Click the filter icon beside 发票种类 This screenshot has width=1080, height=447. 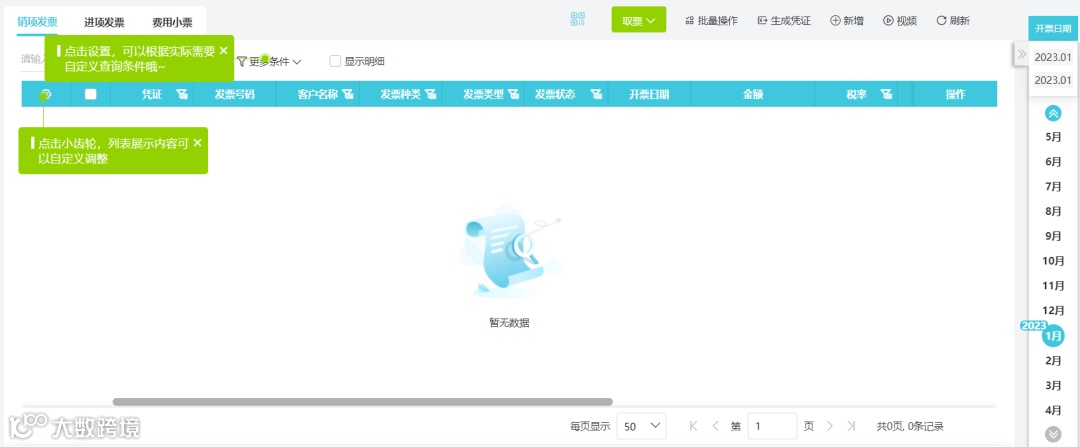(x=430, y=94)
